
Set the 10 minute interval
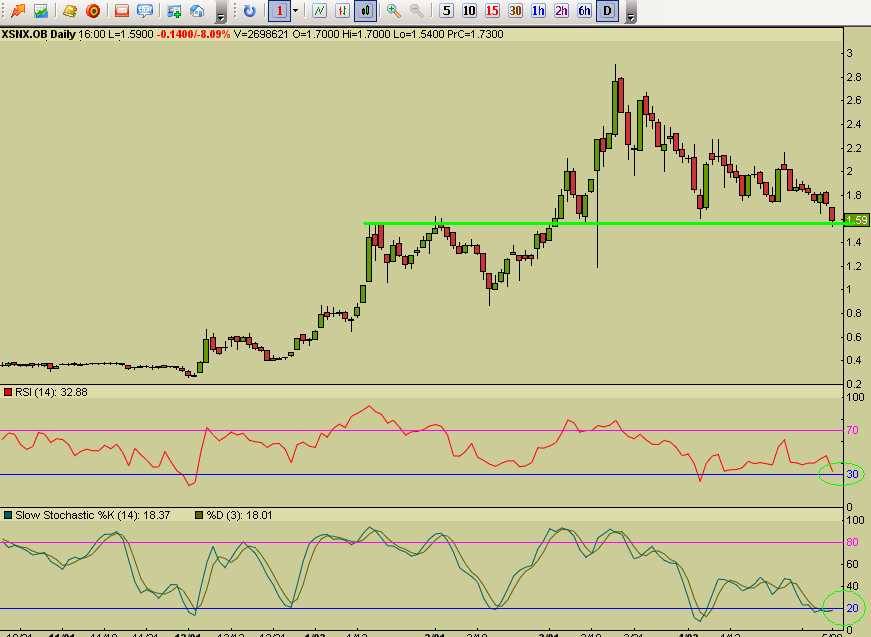(x=469, y=11)
